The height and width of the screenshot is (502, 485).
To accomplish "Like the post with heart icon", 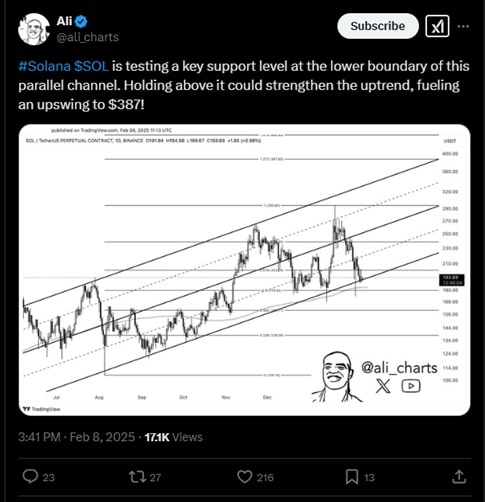I will [245, 477].
